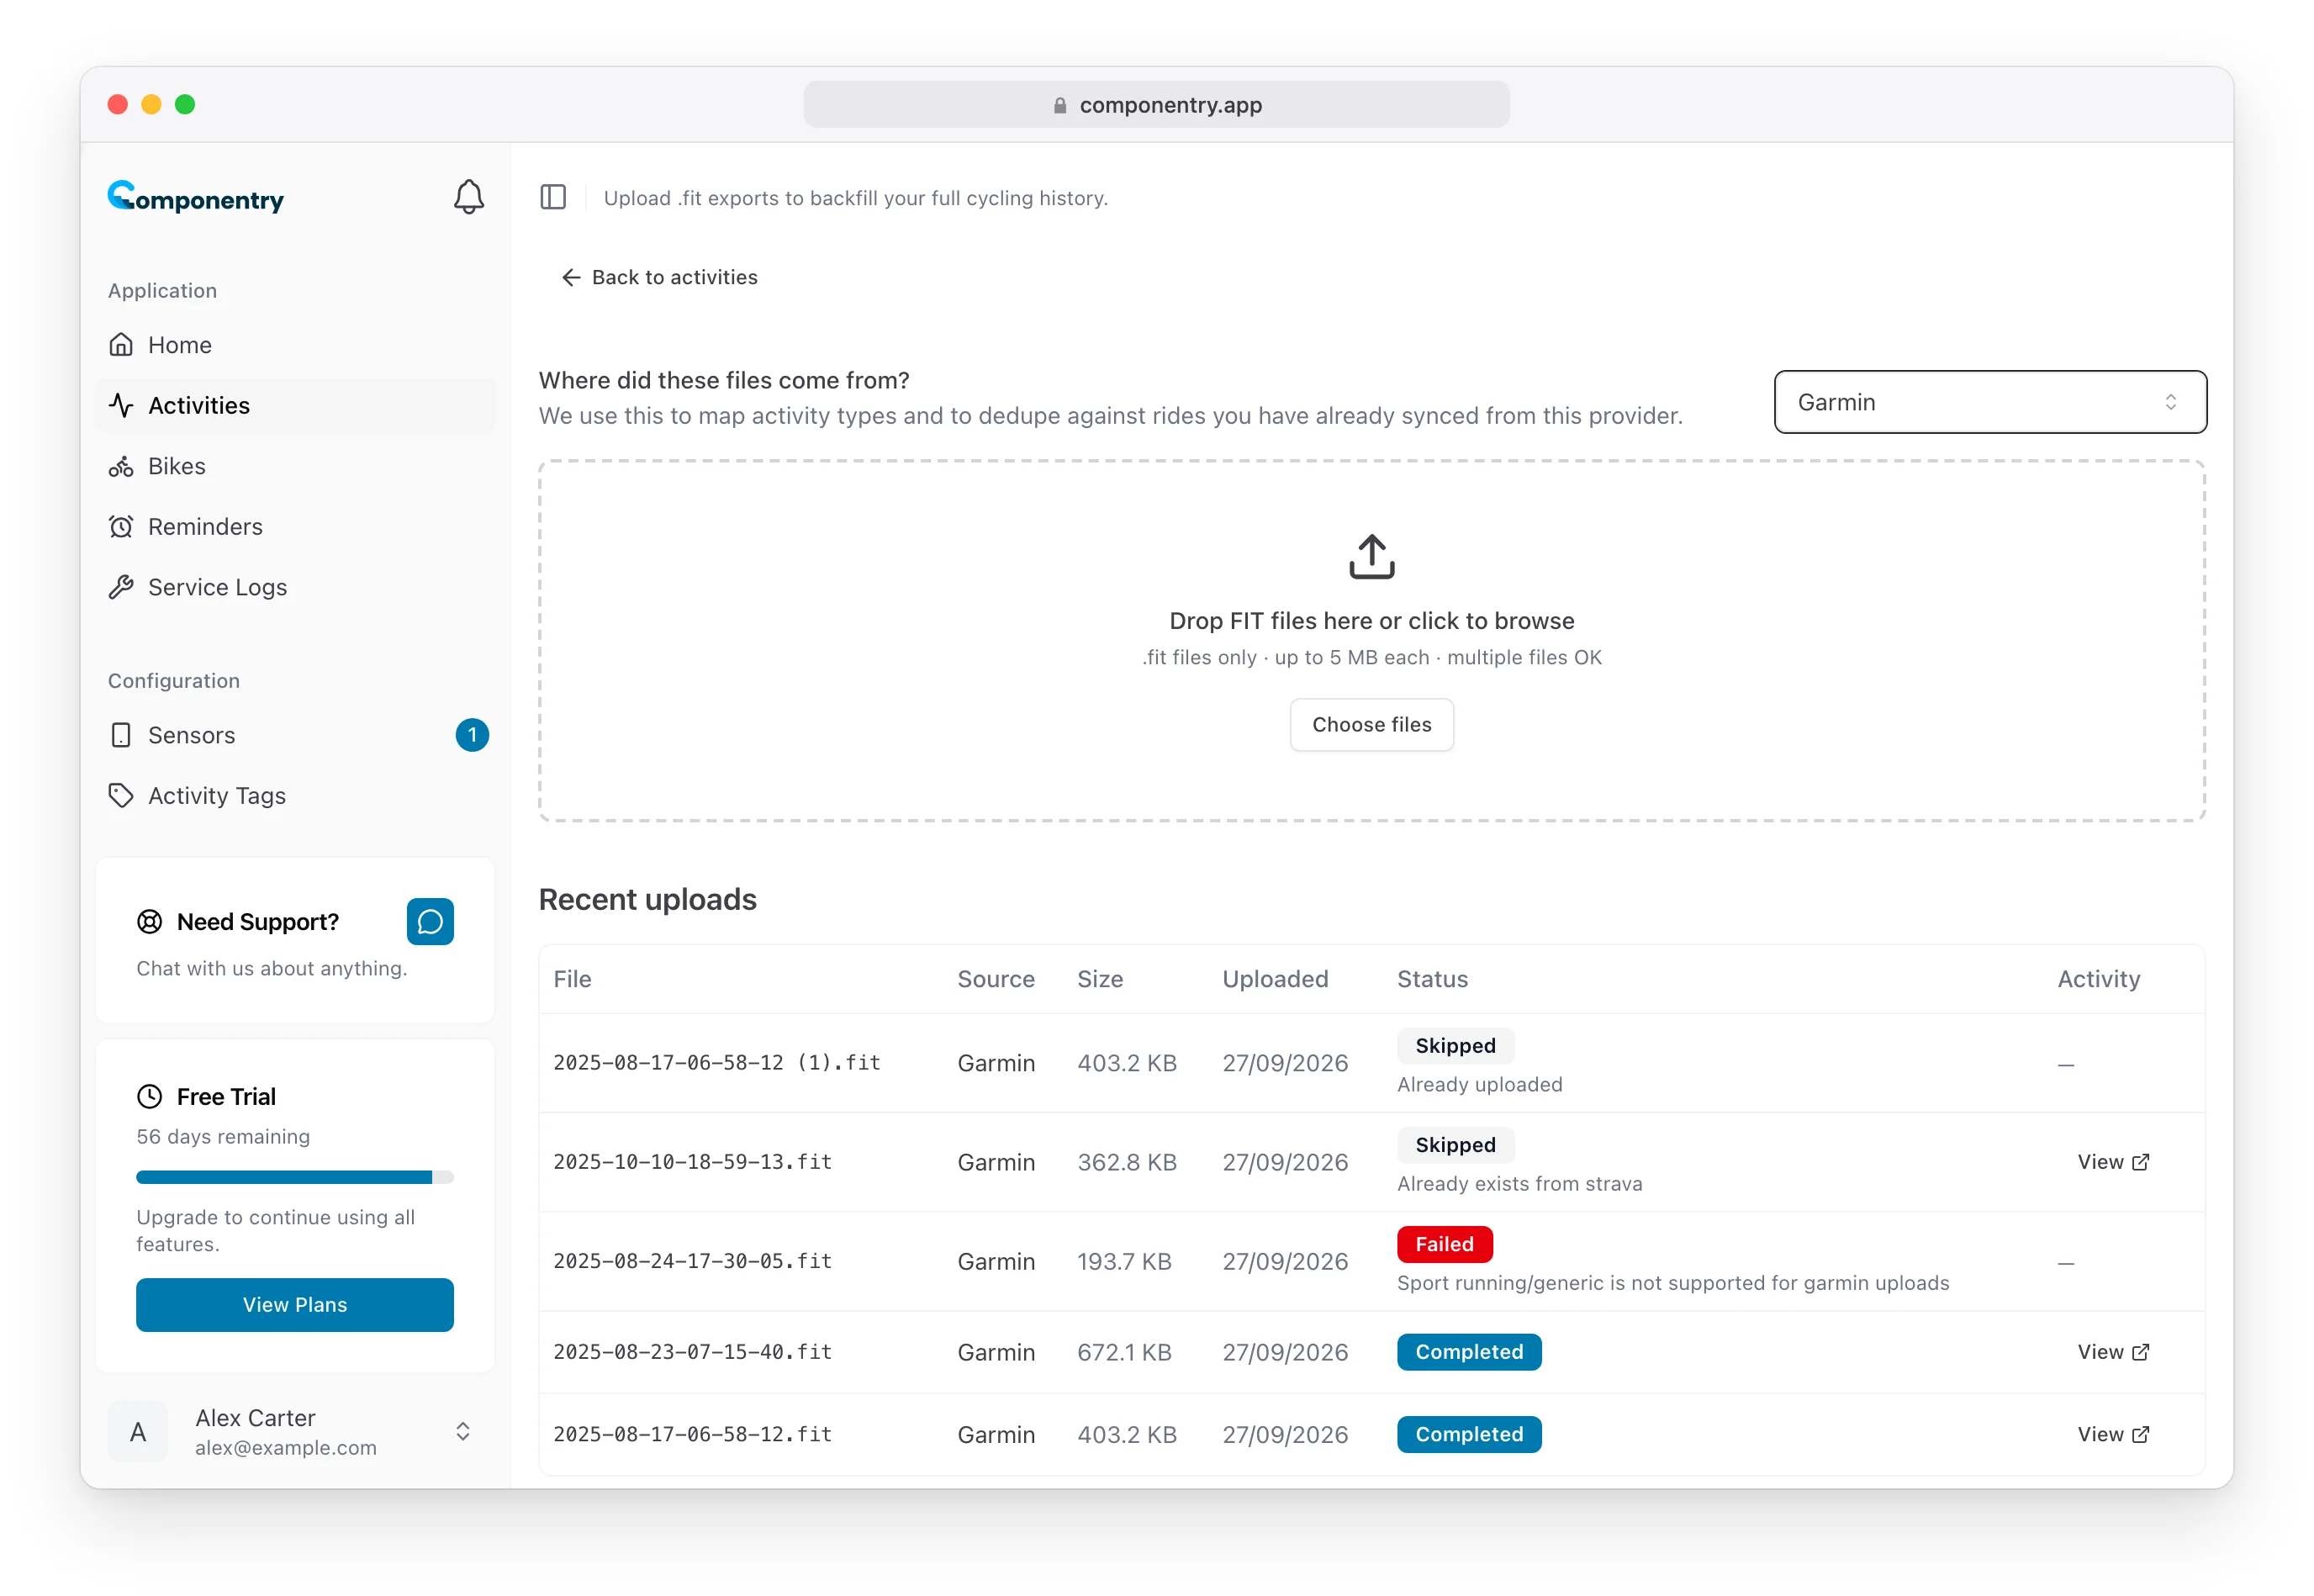Click the Bikes bicycle icon
Viewport: 2314px width, 1596px height.
(x=121, y=466)
